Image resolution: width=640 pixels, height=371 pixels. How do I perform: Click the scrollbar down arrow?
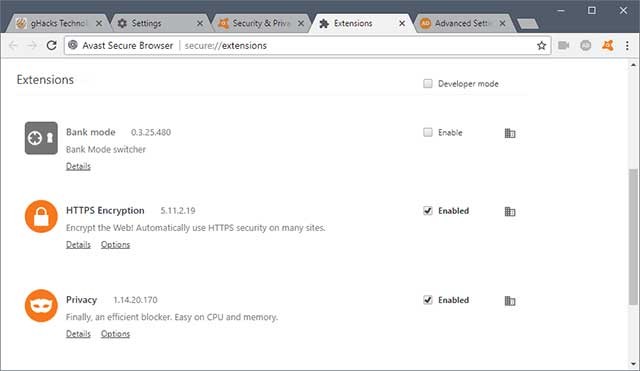point(633,364)
